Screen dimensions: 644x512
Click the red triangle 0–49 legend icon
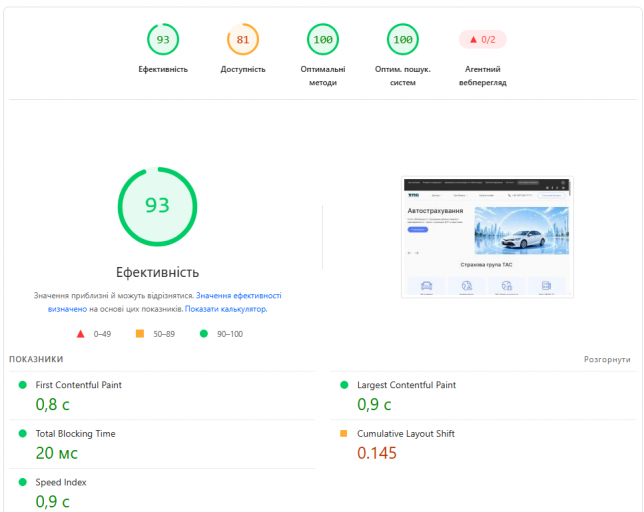tap(80, 334)
